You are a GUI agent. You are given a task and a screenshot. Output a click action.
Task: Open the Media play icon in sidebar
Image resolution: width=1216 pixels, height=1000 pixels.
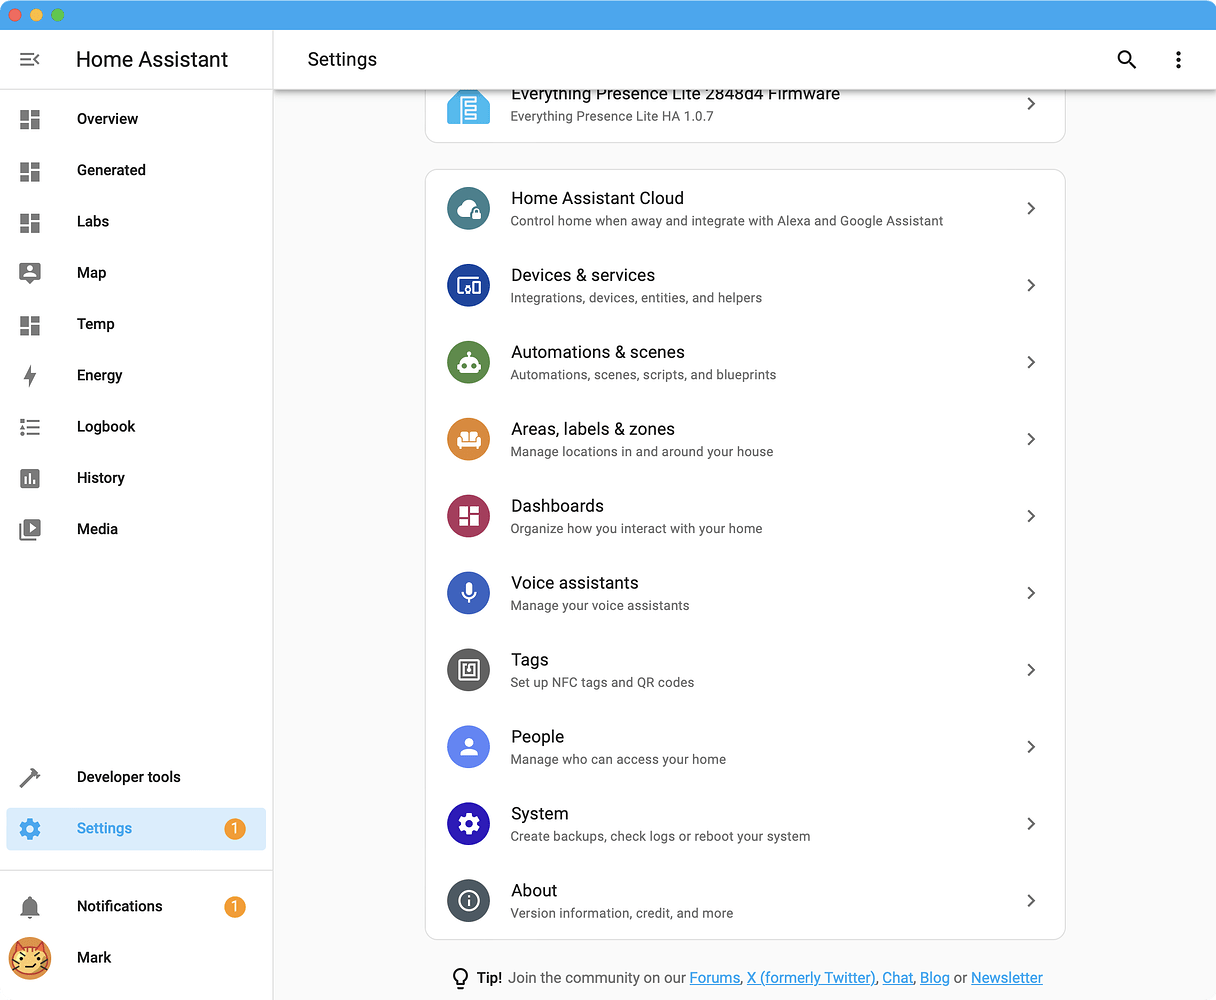30,528
